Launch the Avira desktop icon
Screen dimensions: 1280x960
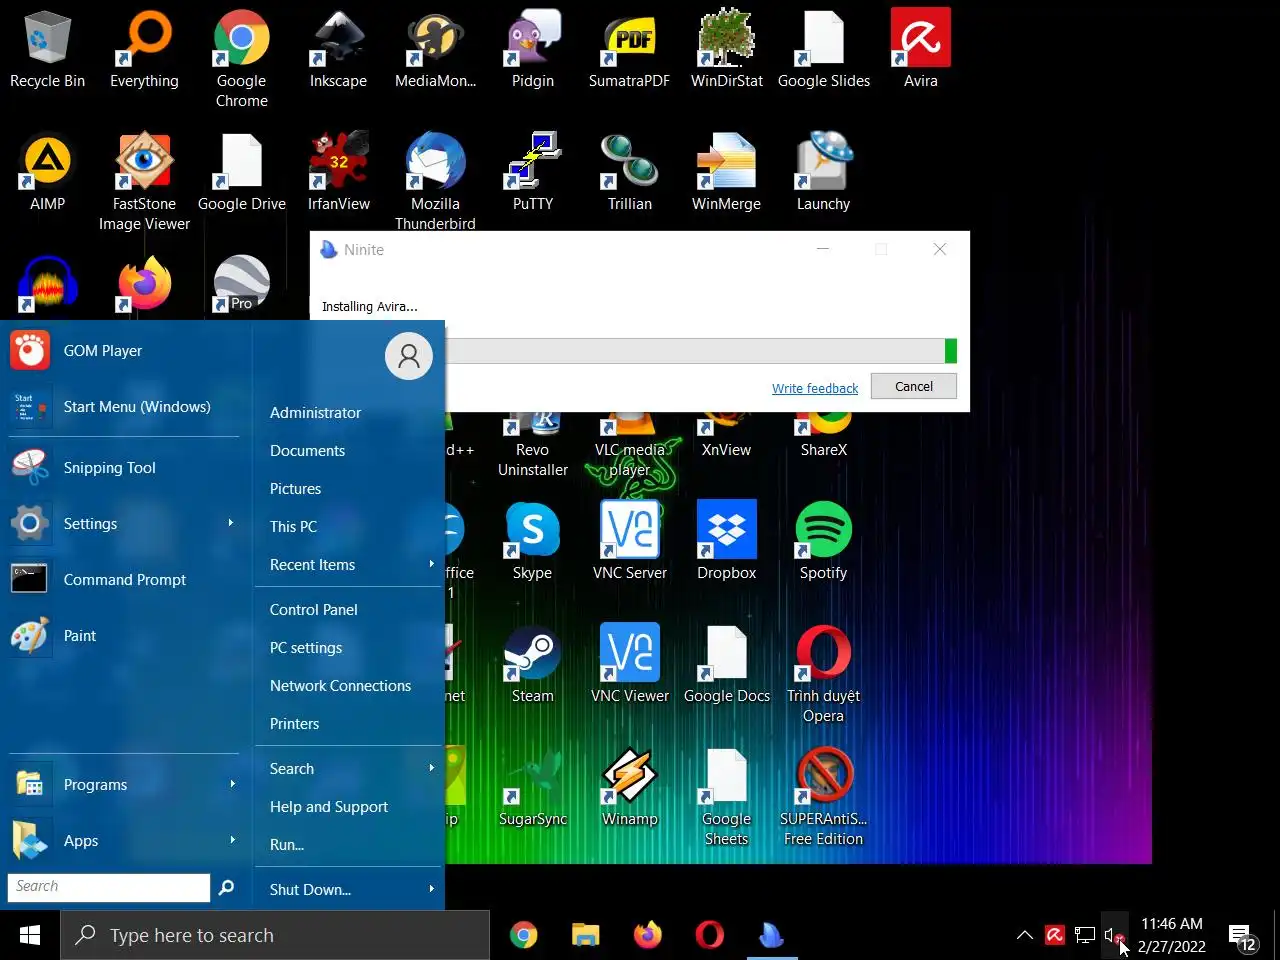[920, 50]
